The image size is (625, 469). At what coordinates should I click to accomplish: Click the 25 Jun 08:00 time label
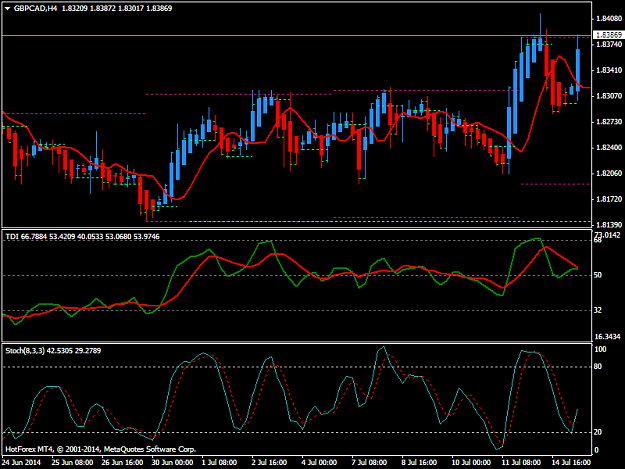pos(72,463)
